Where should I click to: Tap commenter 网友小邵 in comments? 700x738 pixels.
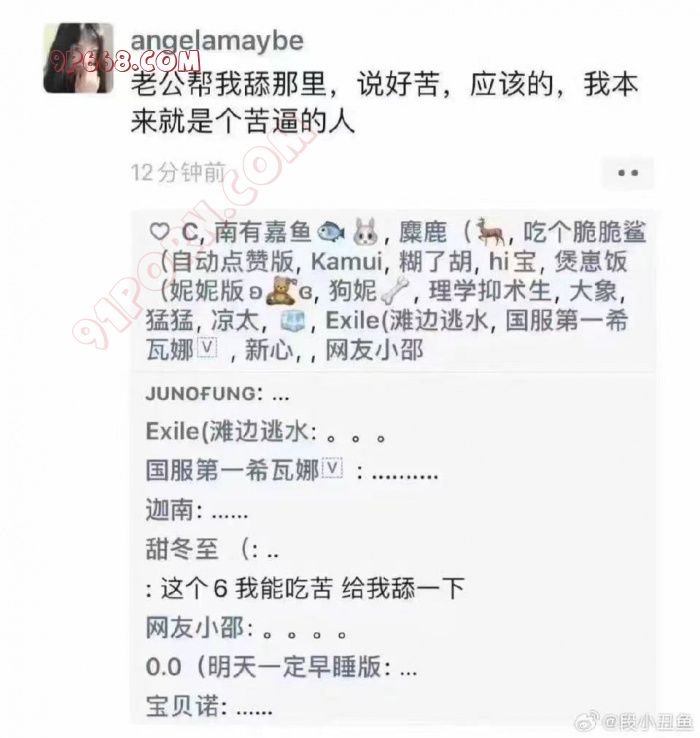click(194, 627)
